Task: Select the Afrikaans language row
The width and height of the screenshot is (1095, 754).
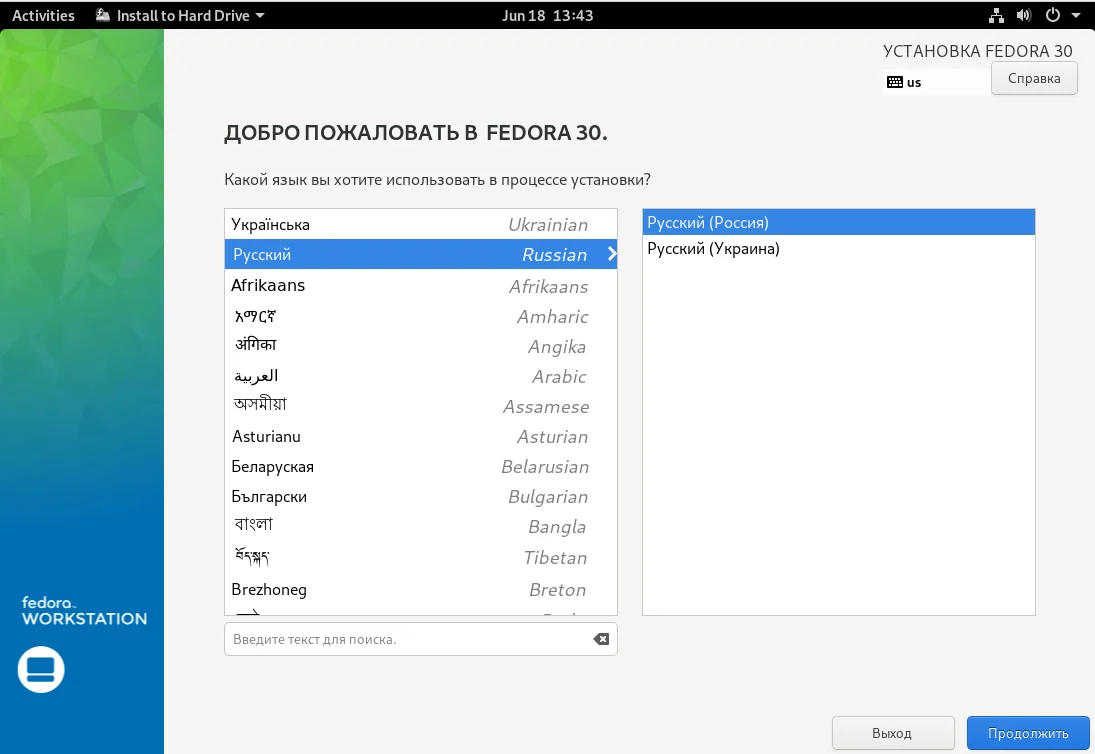Action: [x=420, y=286]
